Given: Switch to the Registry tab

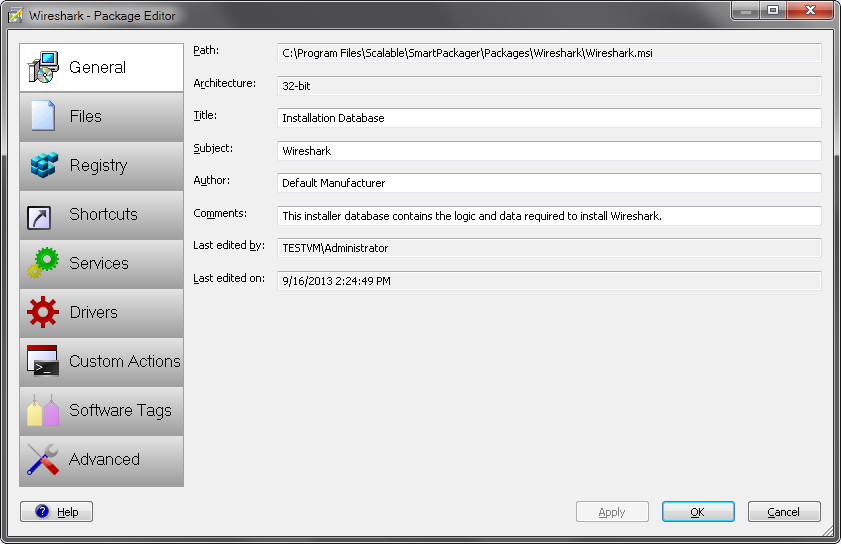Looking at the screenshot, I should tap(101, 166).
